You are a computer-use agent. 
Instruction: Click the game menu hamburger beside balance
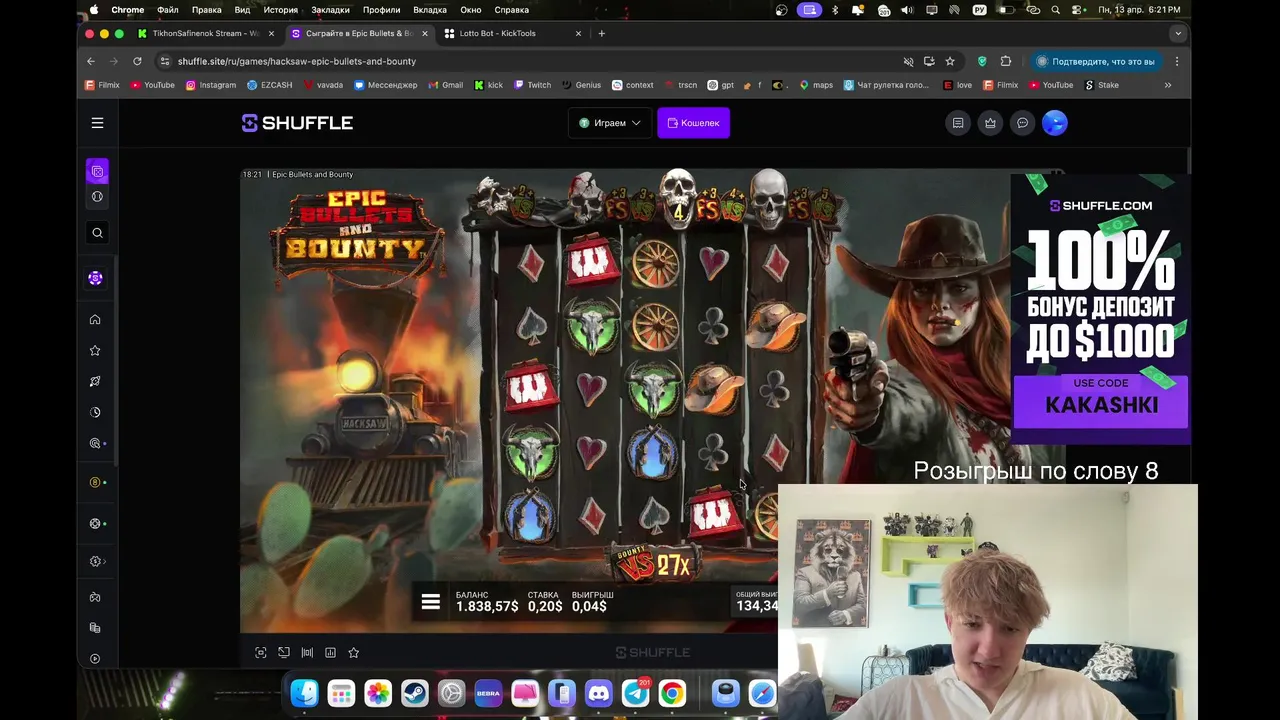430,602
